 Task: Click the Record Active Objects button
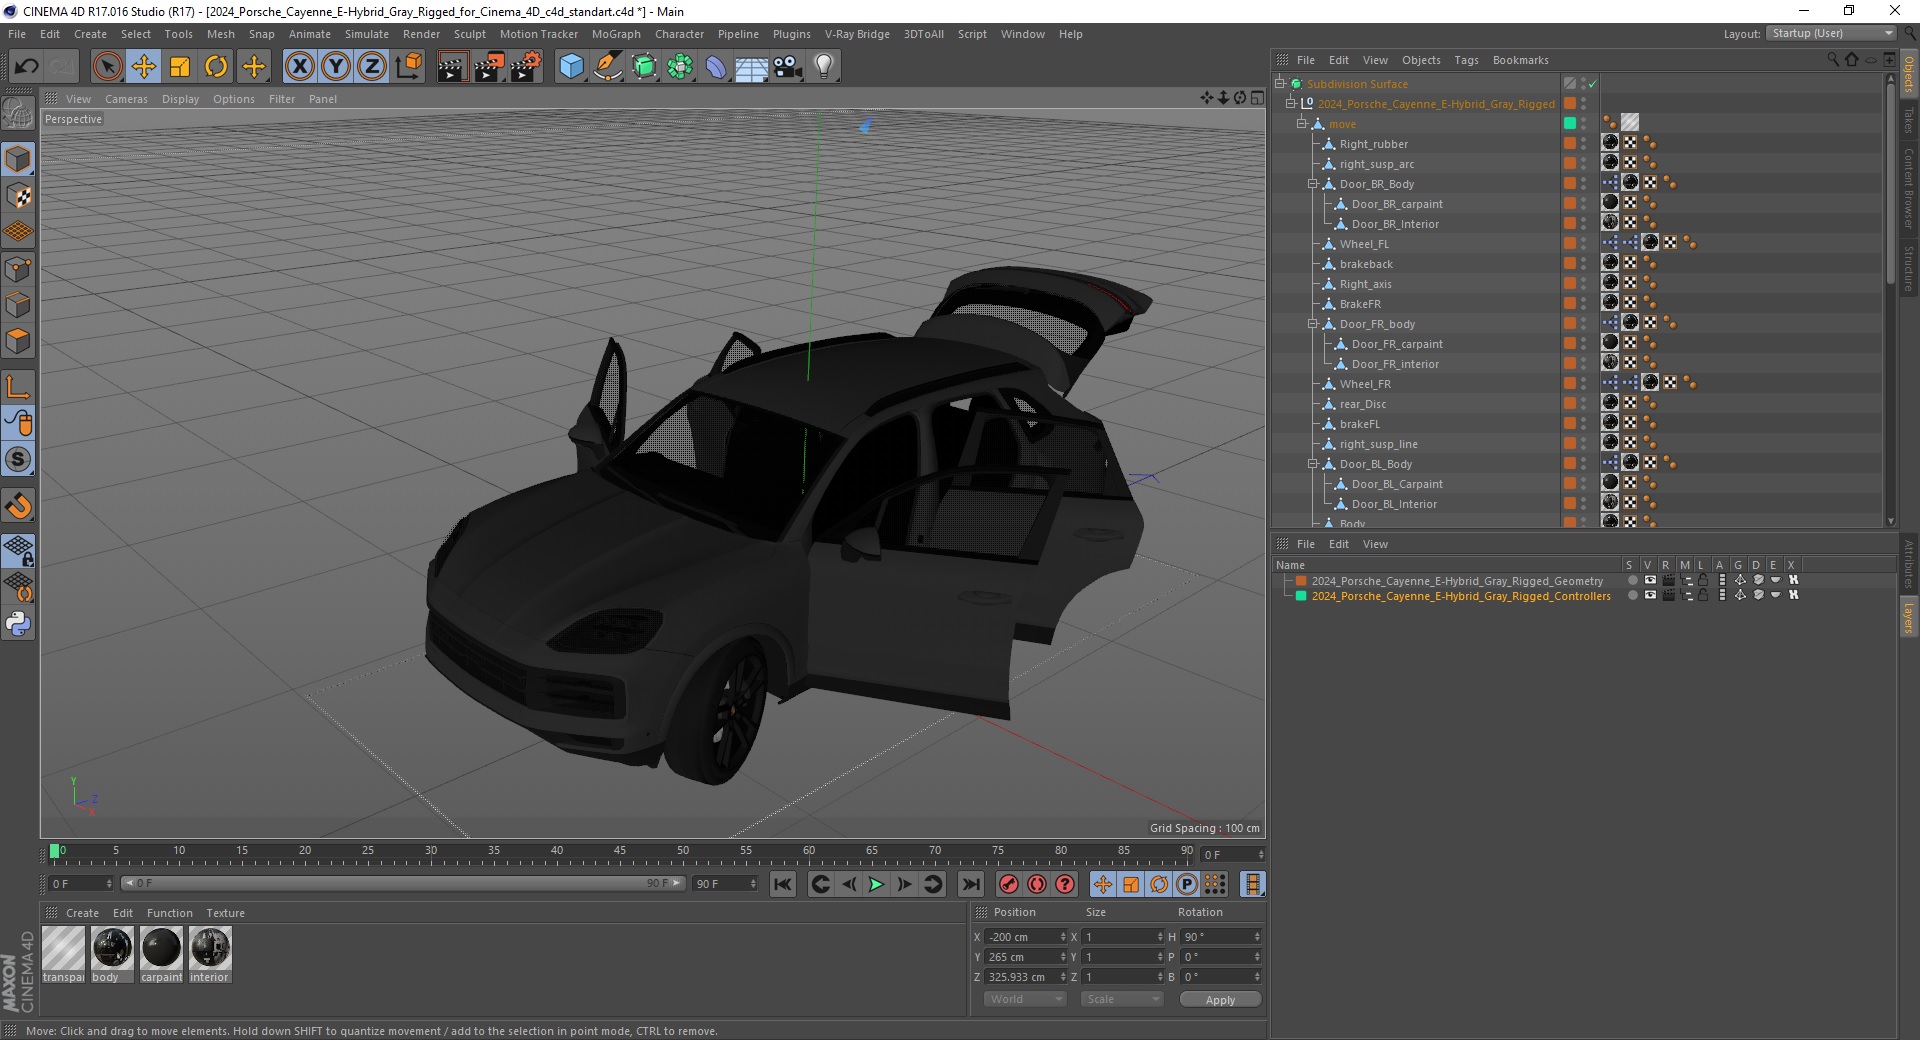point(1009,884)
